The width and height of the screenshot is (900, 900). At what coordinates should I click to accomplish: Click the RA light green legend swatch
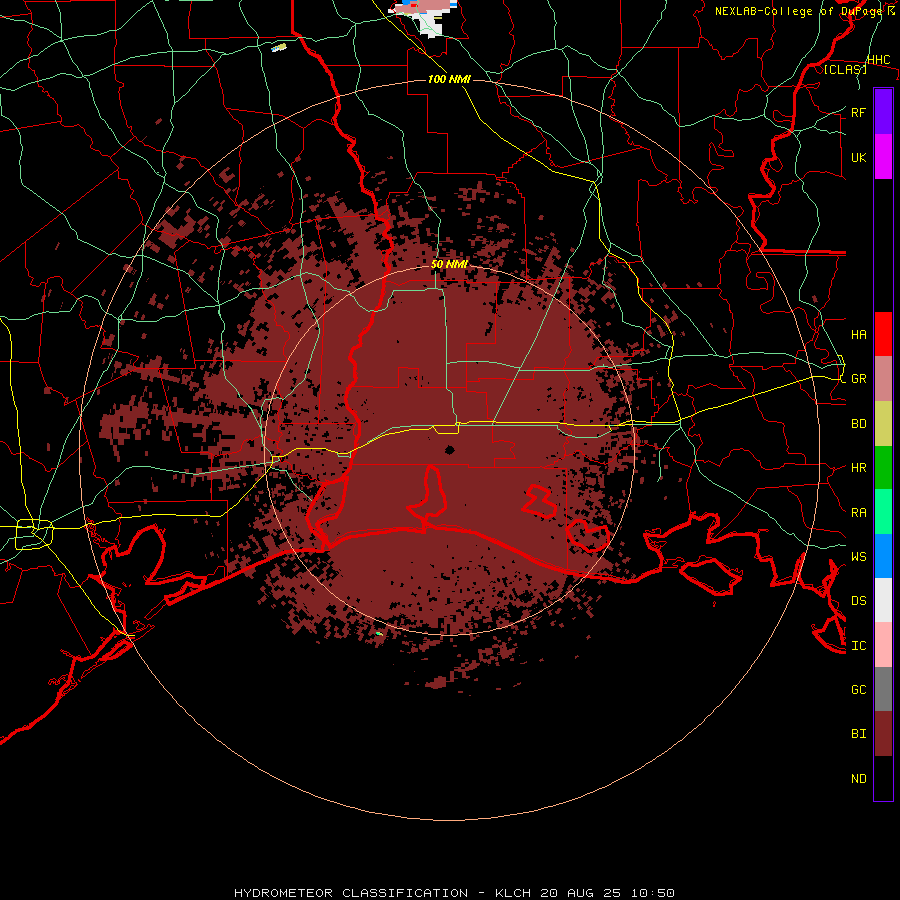coord(883,512)
